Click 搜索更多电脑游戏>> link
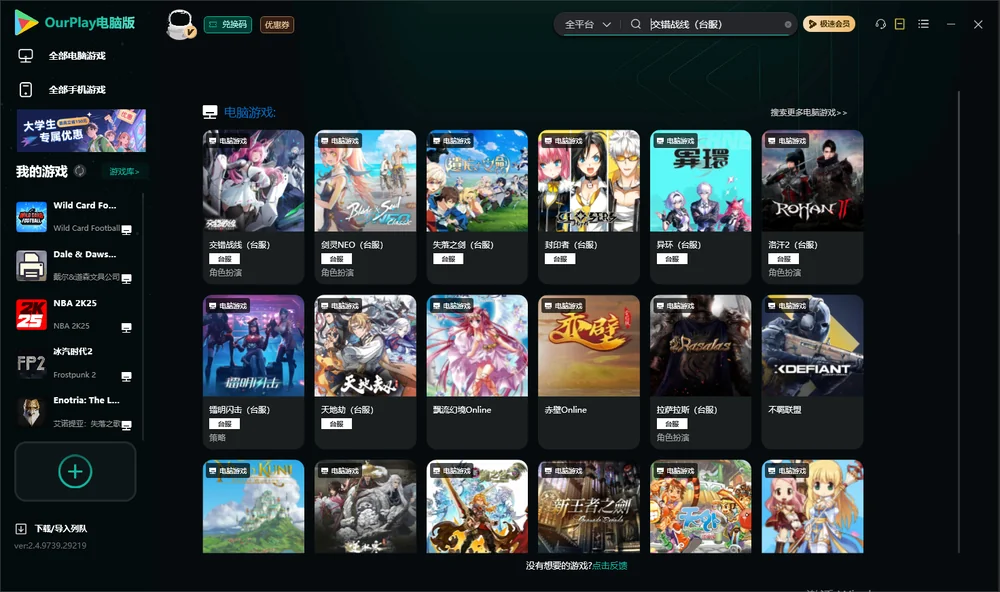Viewport: 1000px width, 592px height. [x=809, y=113]
